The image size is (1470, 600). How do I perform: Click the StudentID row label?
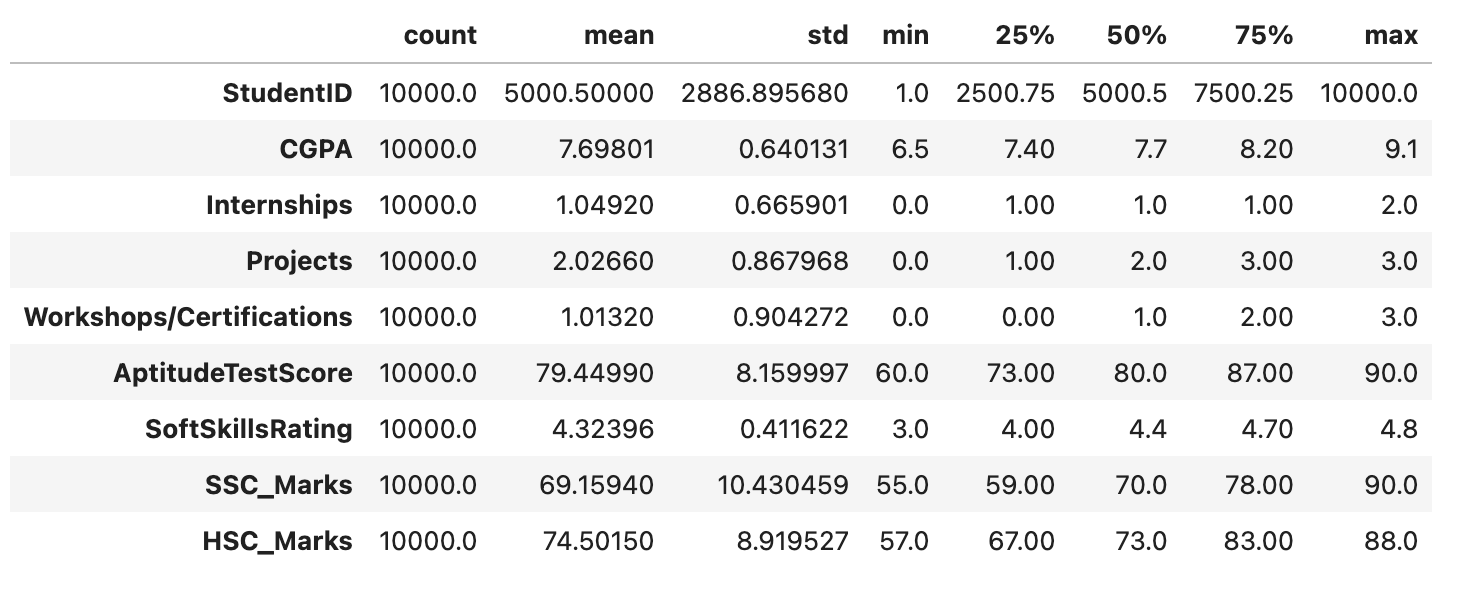(x=287, y=93)
